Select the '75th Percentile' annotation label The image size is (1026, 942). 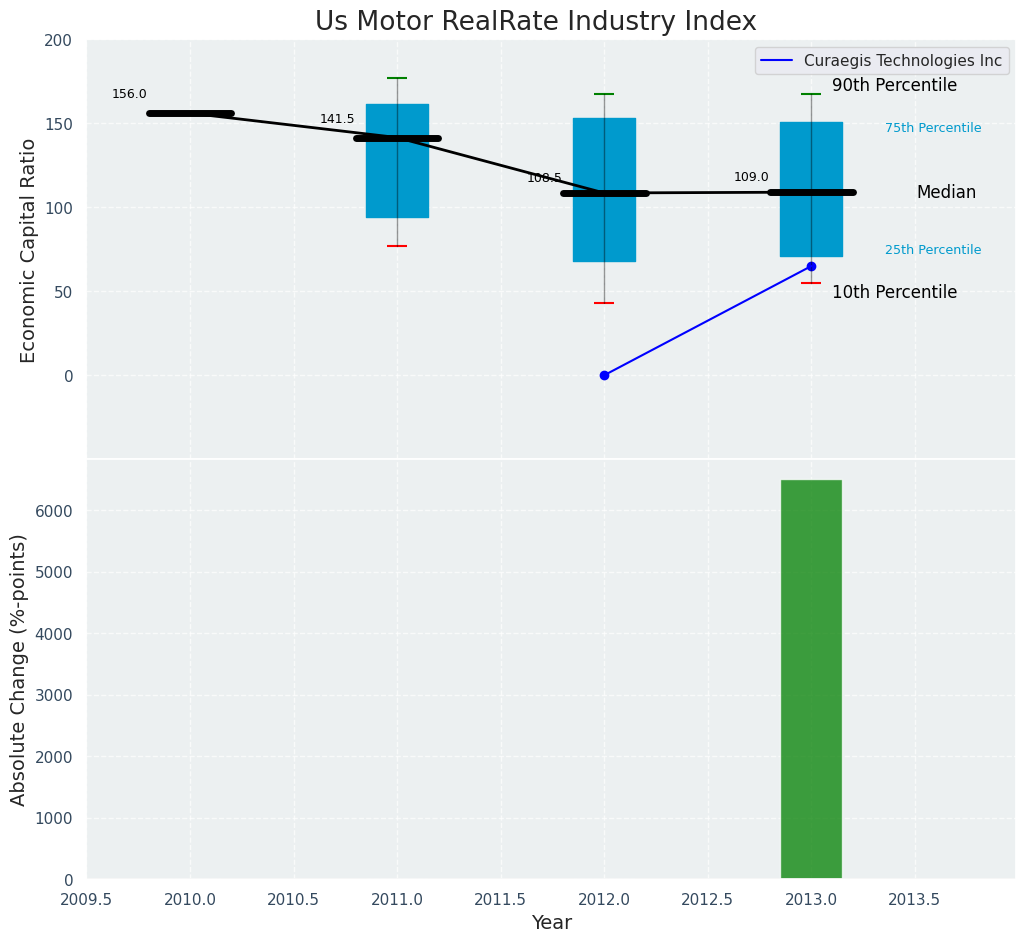(933, 128)
